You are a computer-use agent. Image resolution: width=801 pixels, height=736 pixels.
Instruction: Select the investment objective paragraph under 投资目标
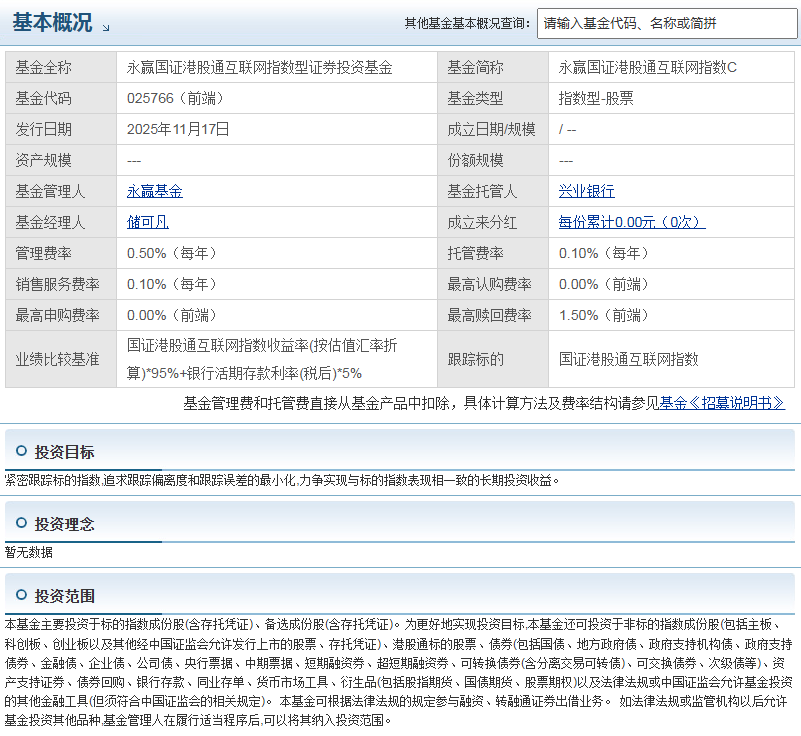[x=281, y=480]
